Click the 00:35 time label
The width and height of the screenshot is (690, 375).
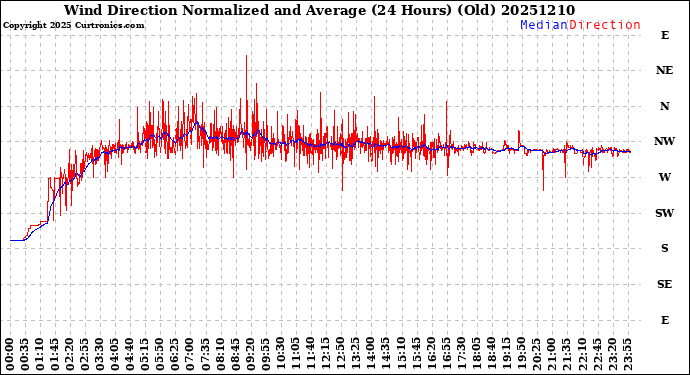[25, 354]
